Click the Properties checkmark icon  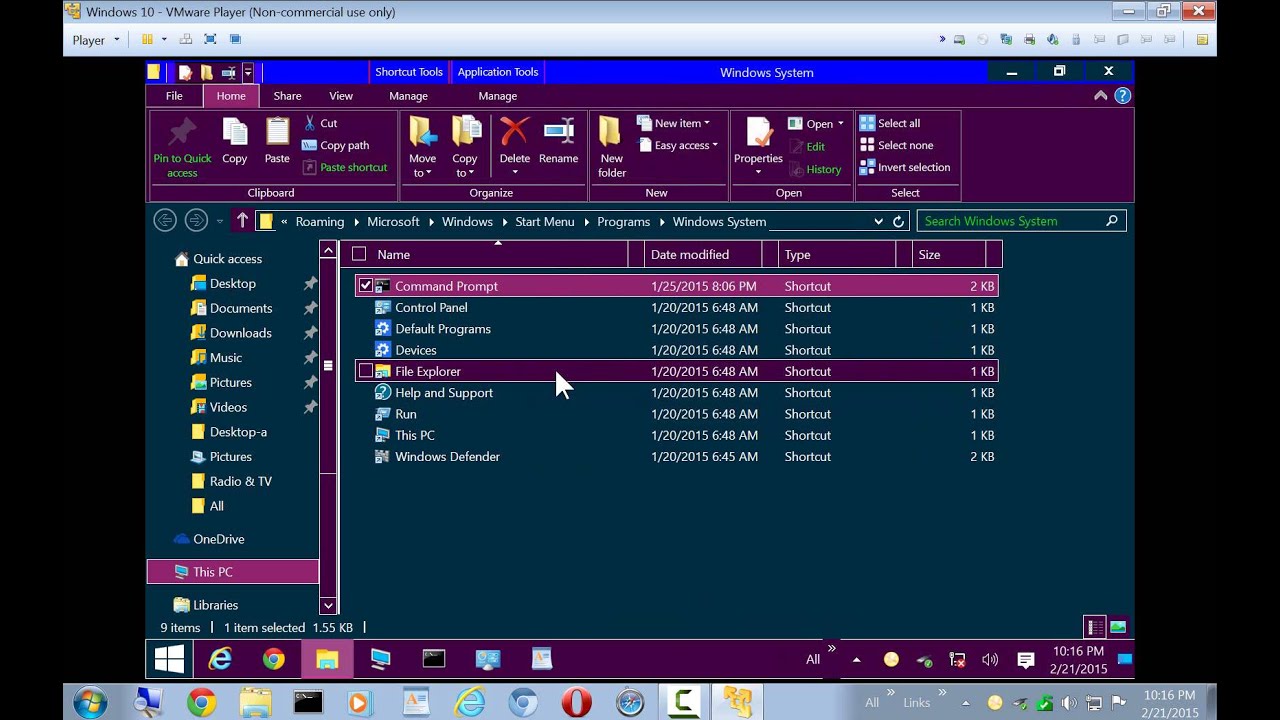point(759,132)
